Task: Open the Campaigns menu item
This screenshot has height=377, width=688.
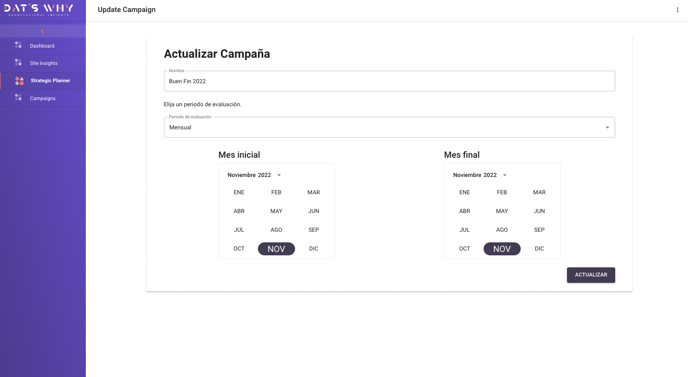Action: (43, 98)
